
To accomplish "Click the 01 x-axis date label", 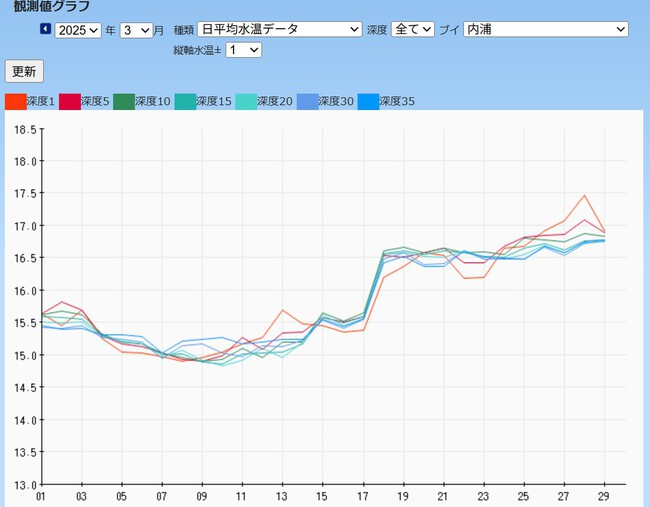I will coord(41,497).
